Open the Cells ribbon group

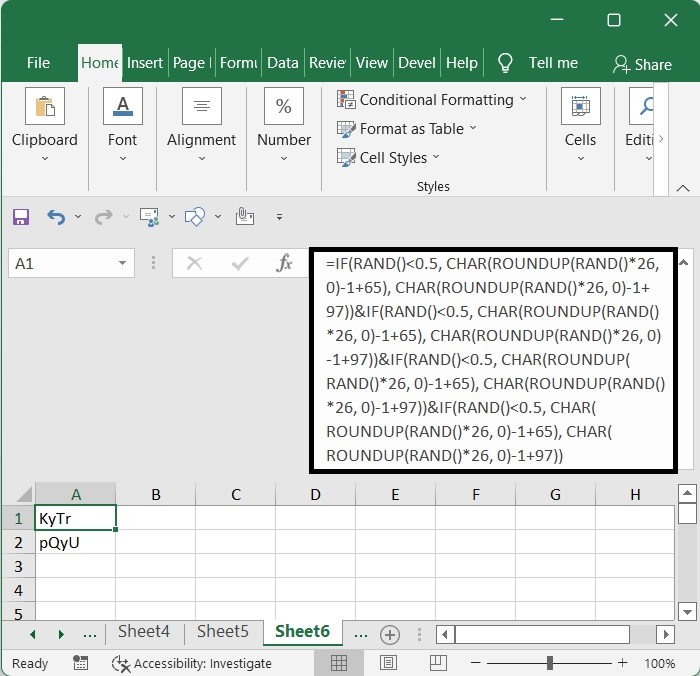[x=580, y=120]
